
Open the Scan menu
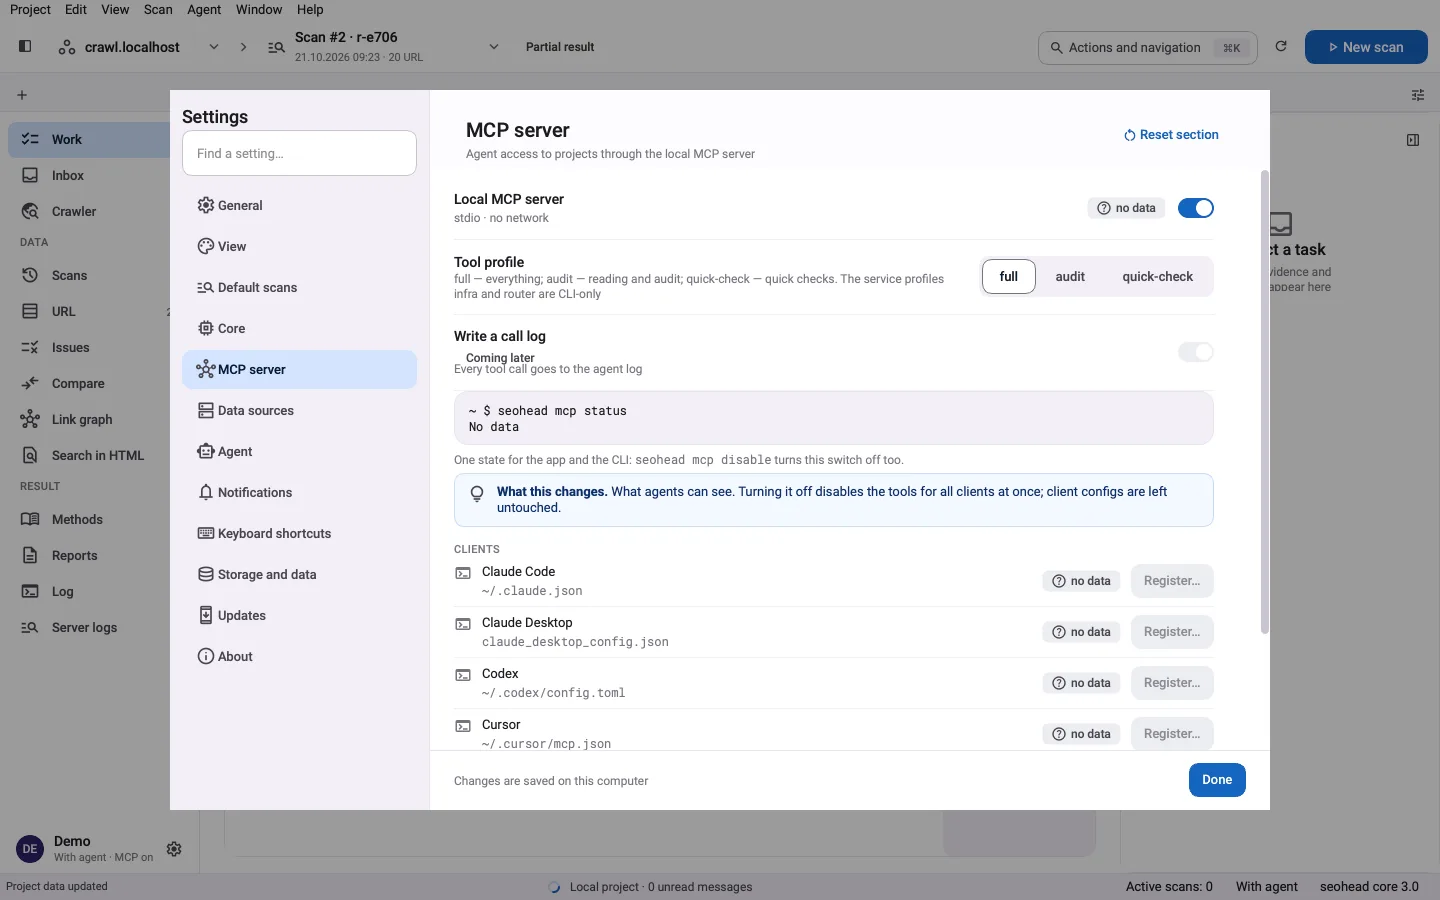pos(158,9)
